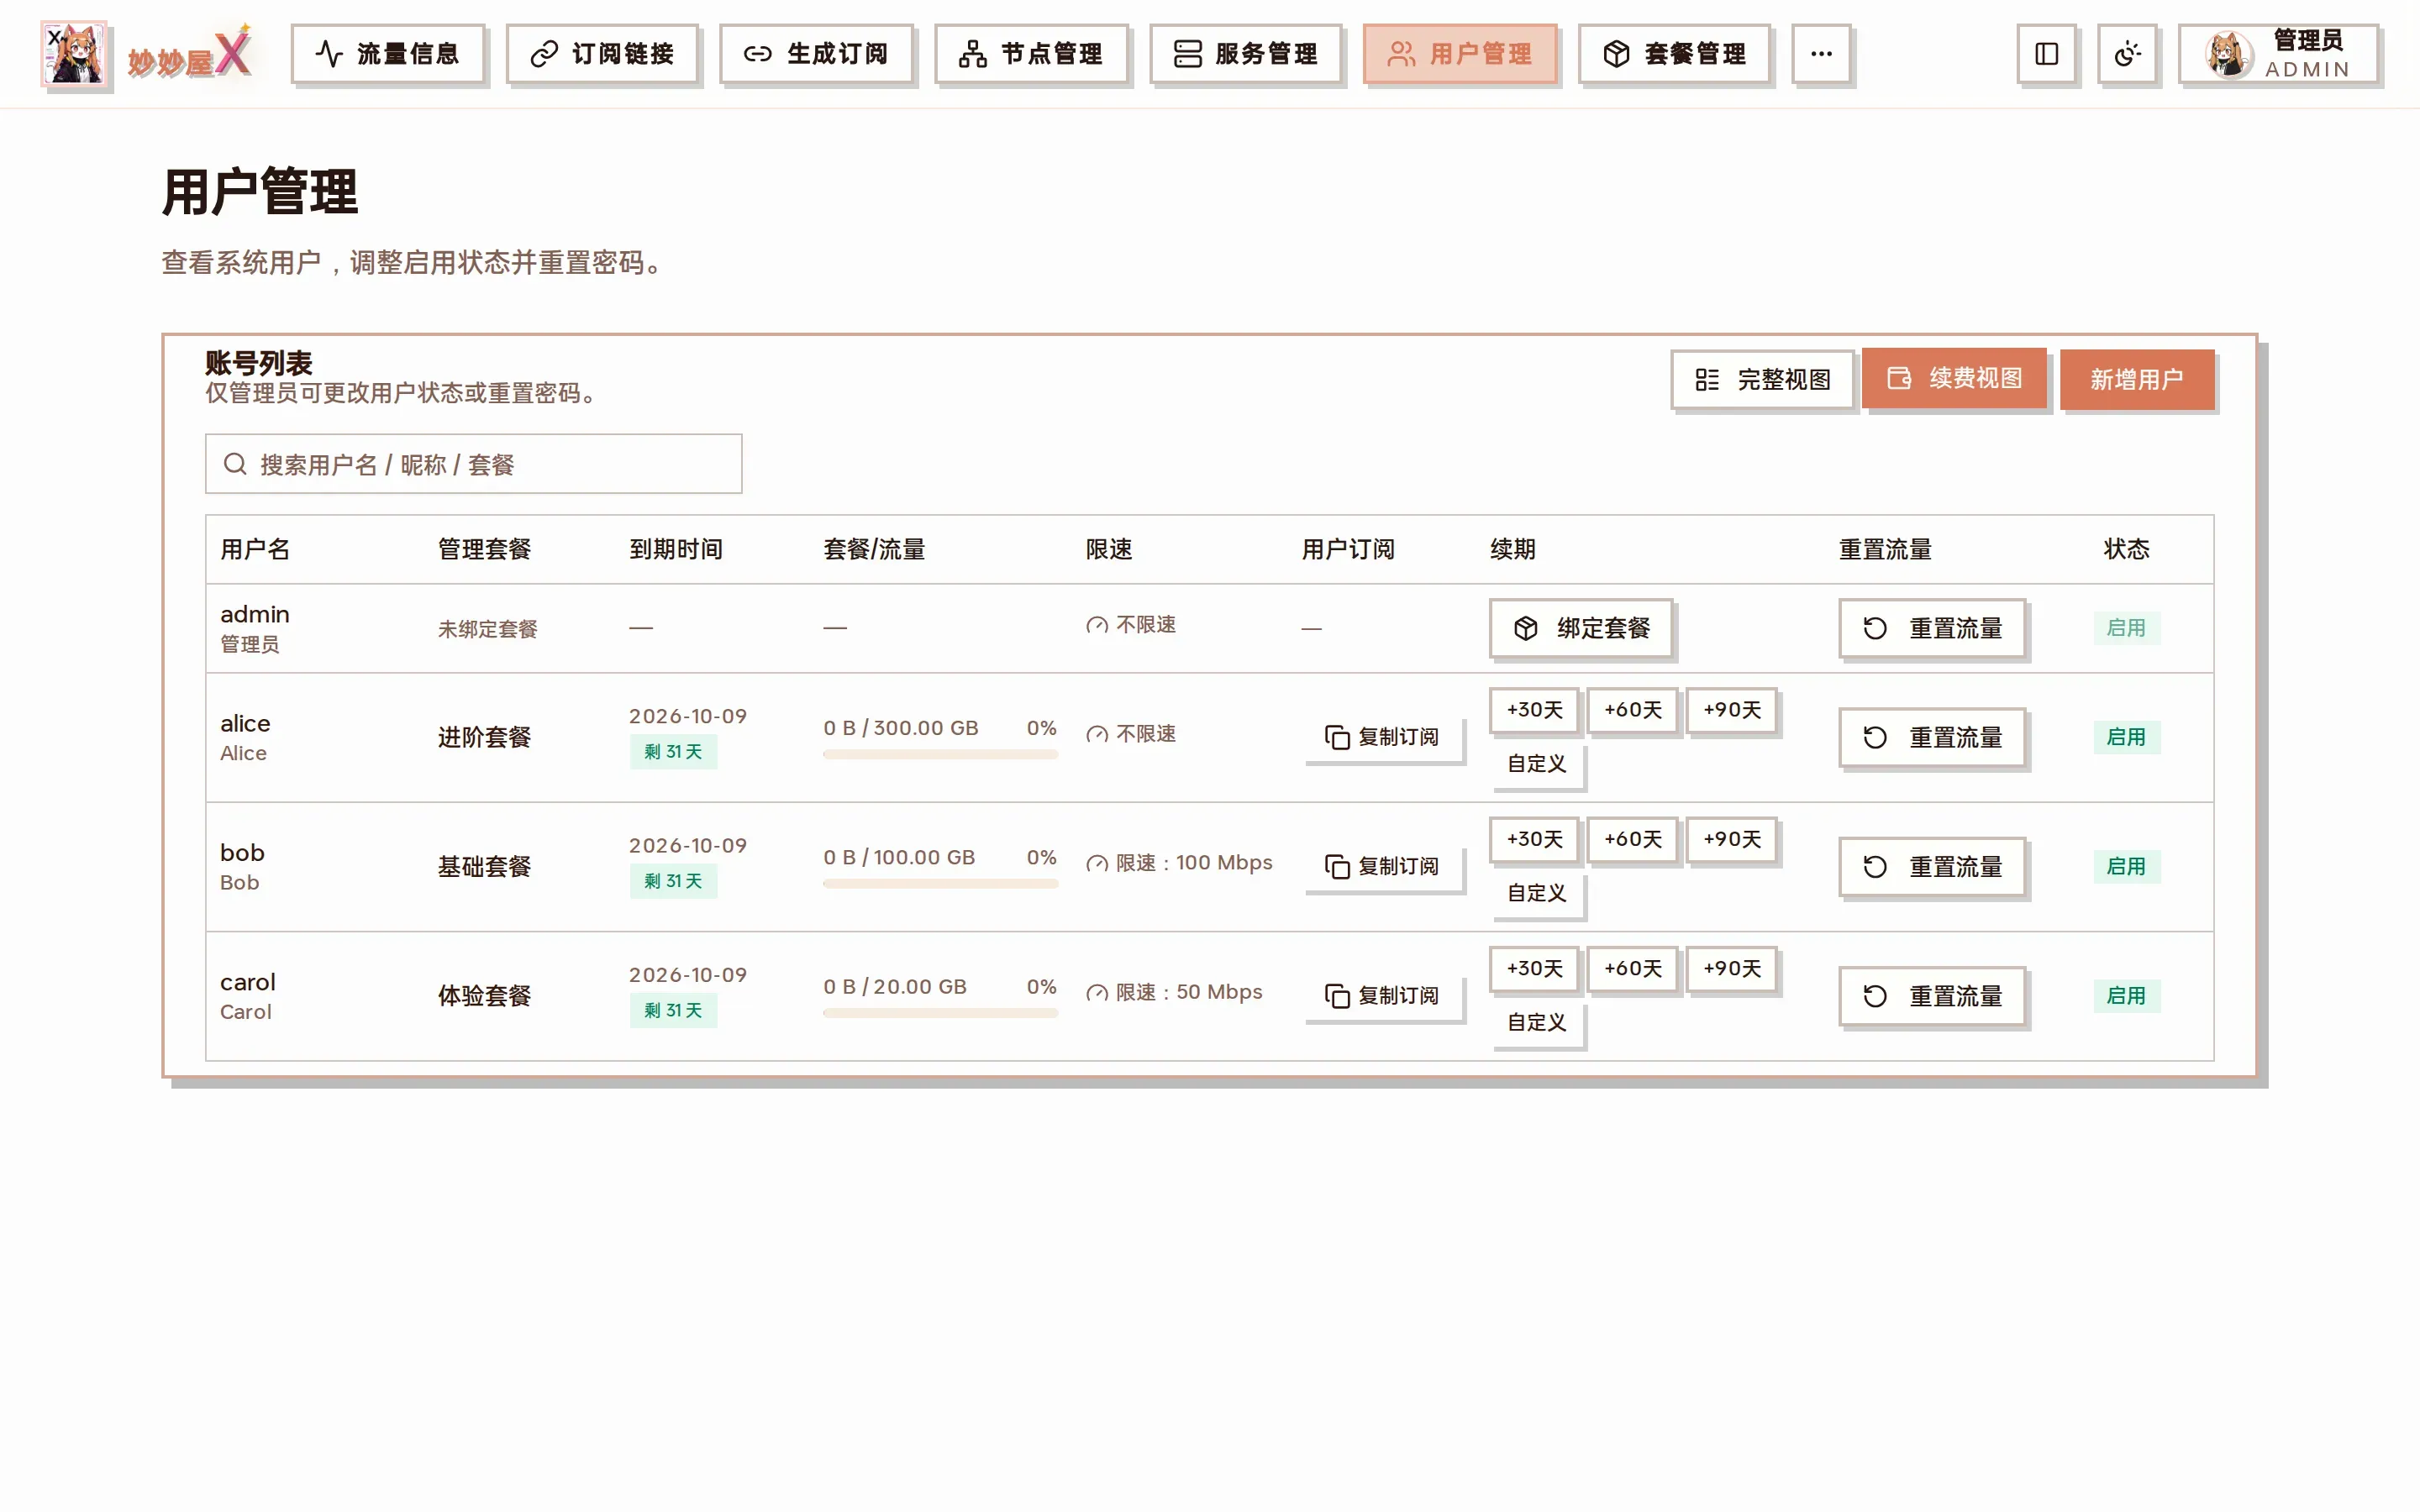Open 自定义 renewal for bob
This screenshot has width=2420, height=1512.
coord(1537,893)
